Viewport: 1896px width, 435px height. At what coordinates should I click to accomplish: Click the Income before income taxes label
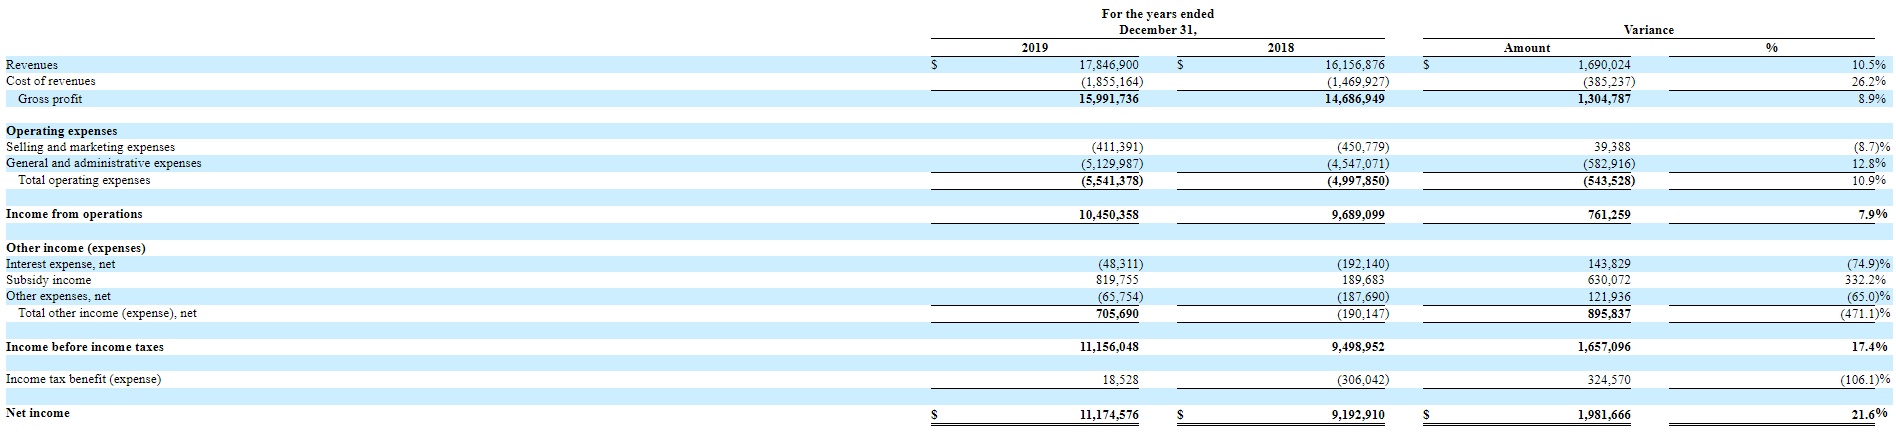click(x=85, y=347)
